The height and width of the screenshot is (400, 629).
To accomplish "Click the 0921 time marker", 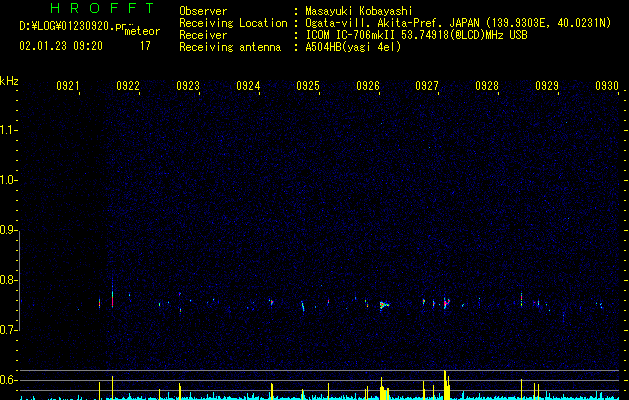I will point(68,86).
